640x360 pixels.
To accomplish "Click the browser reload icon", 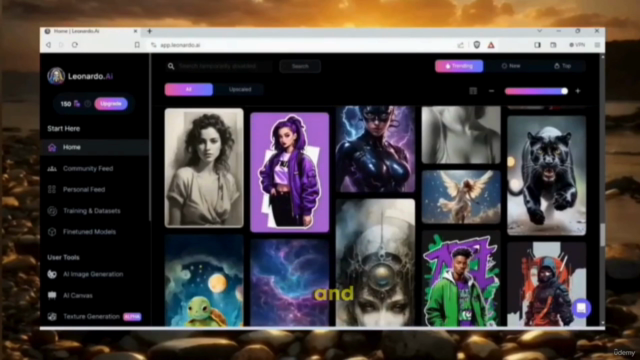I will point(75,45).
